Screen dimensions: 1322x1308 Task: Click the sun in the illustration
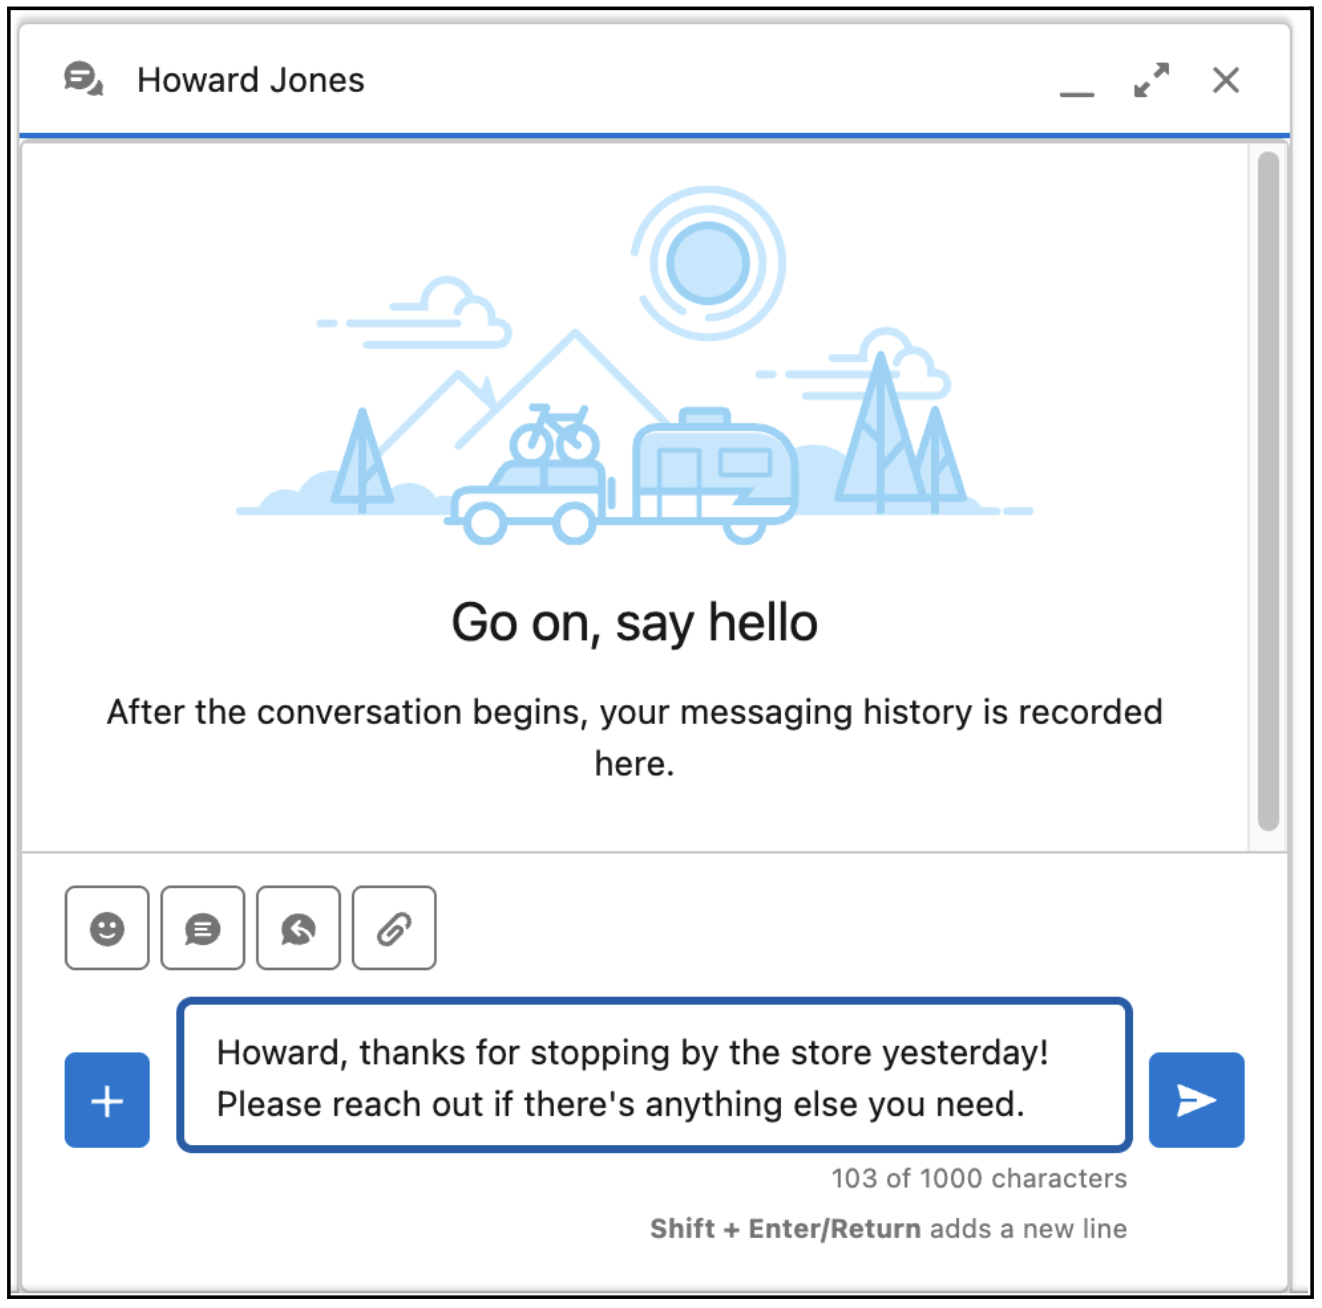pos(708,263)
